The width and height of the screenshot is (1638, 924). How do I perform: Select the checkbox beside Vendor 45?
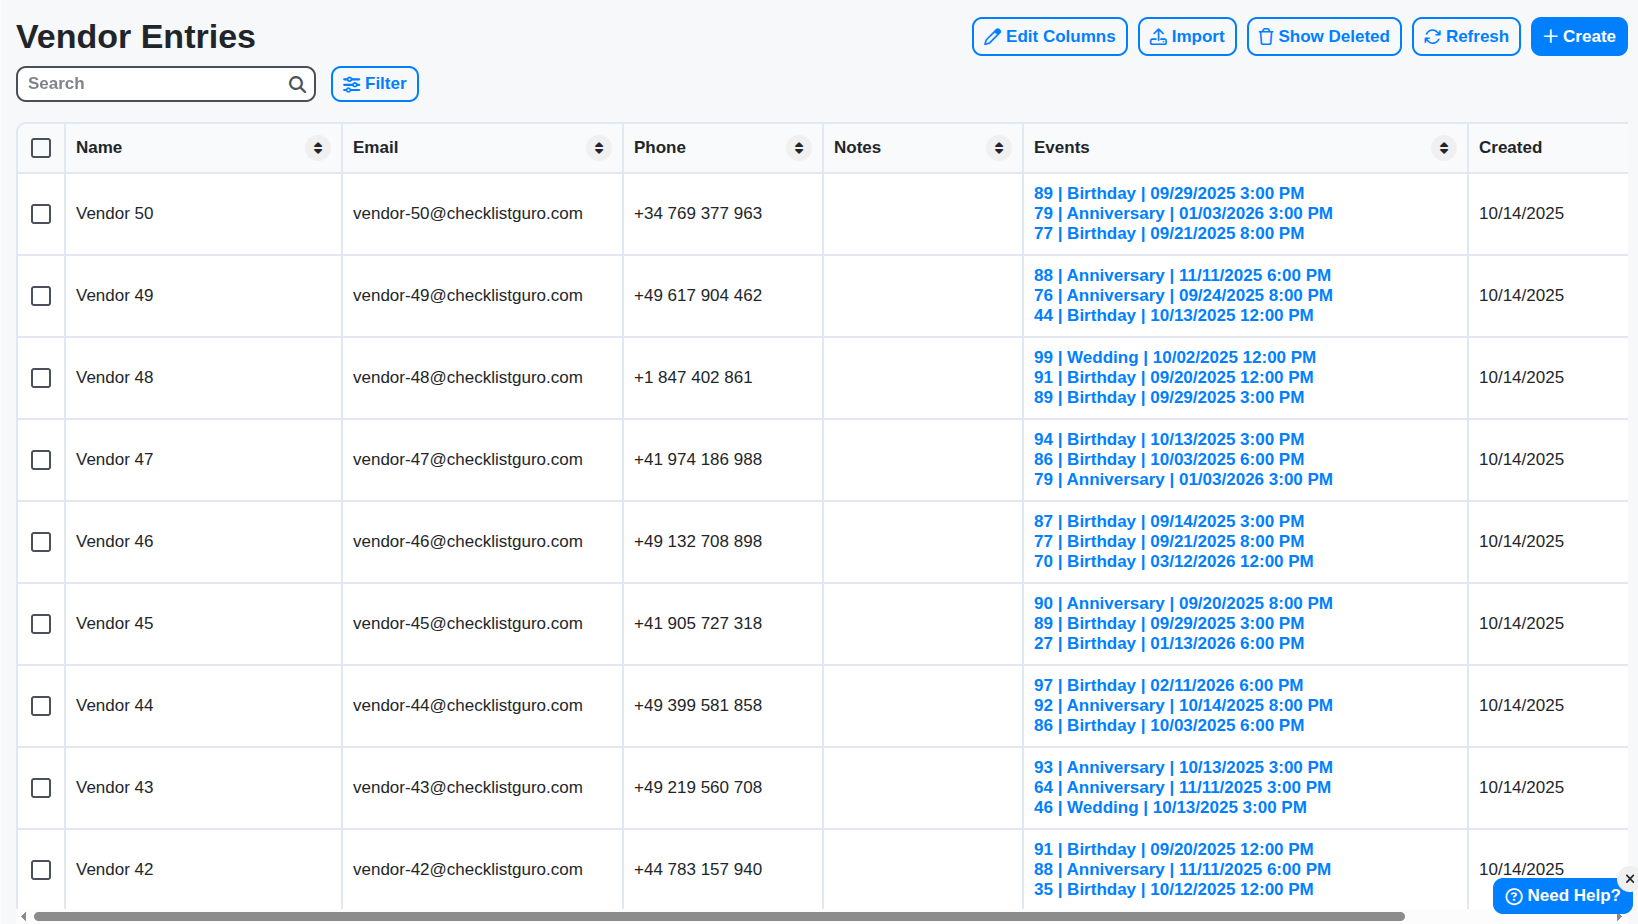(x=41, y=624)
